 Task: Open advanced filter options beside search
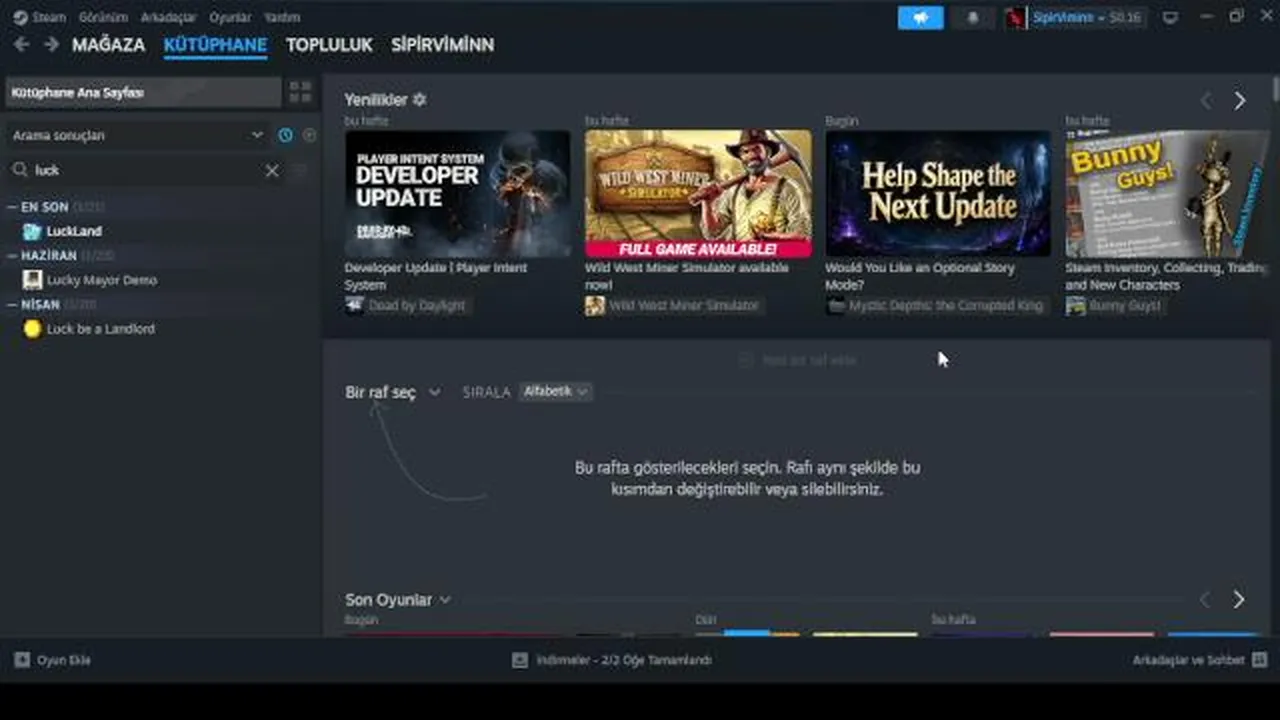tap(300, 170)
